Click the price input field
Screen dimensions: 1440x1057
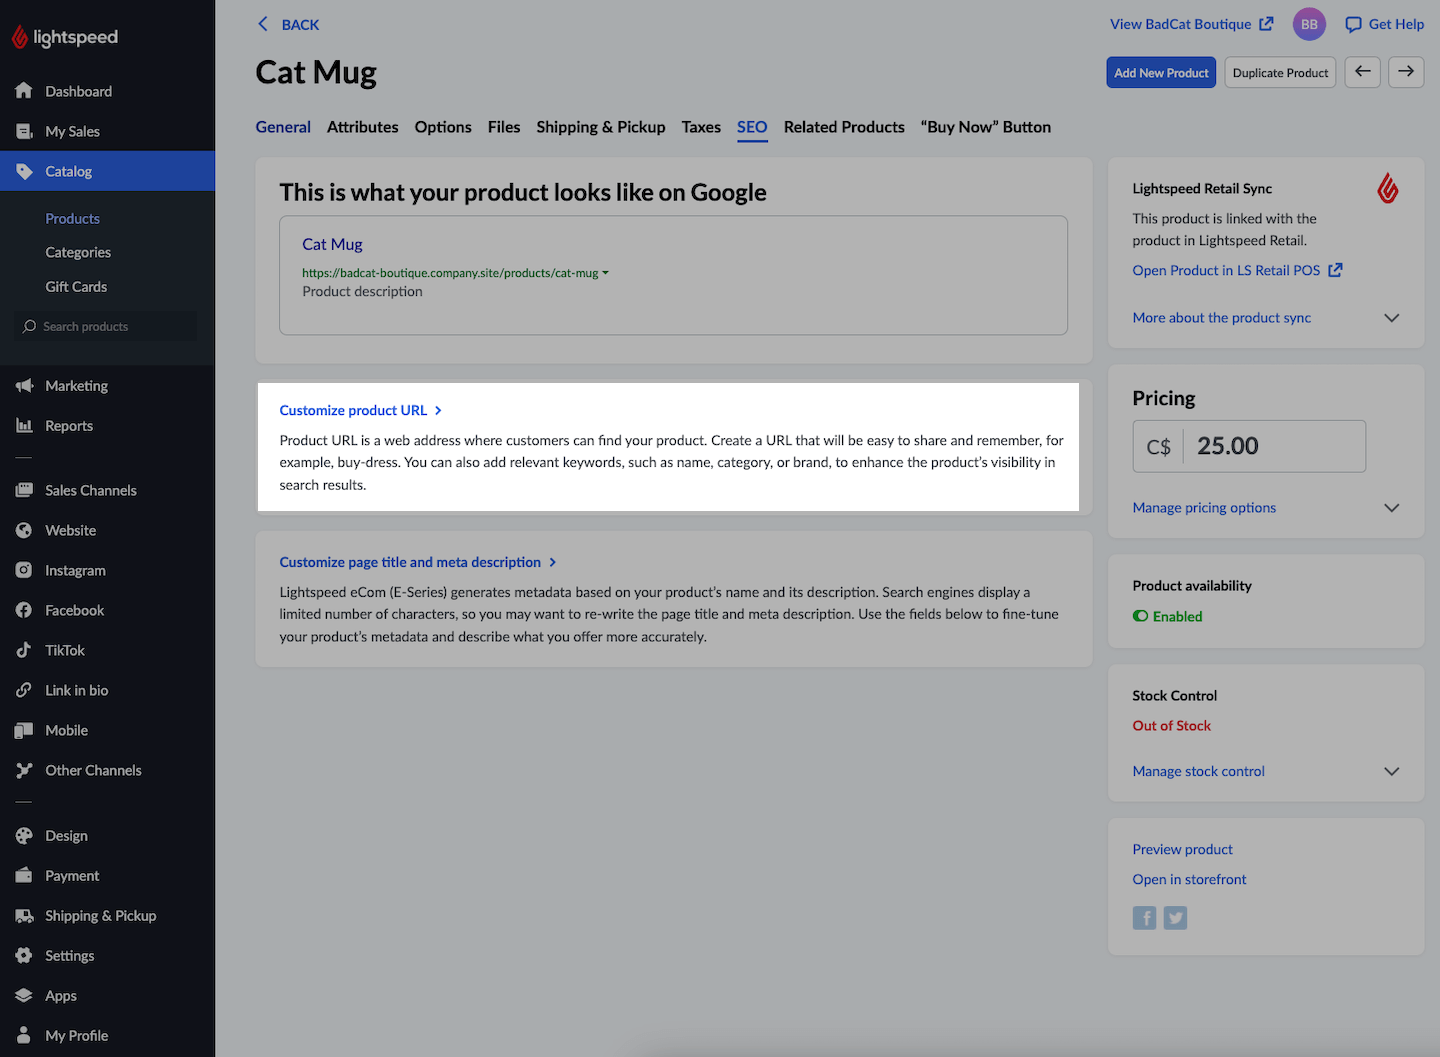click(x=1273, y=446)
